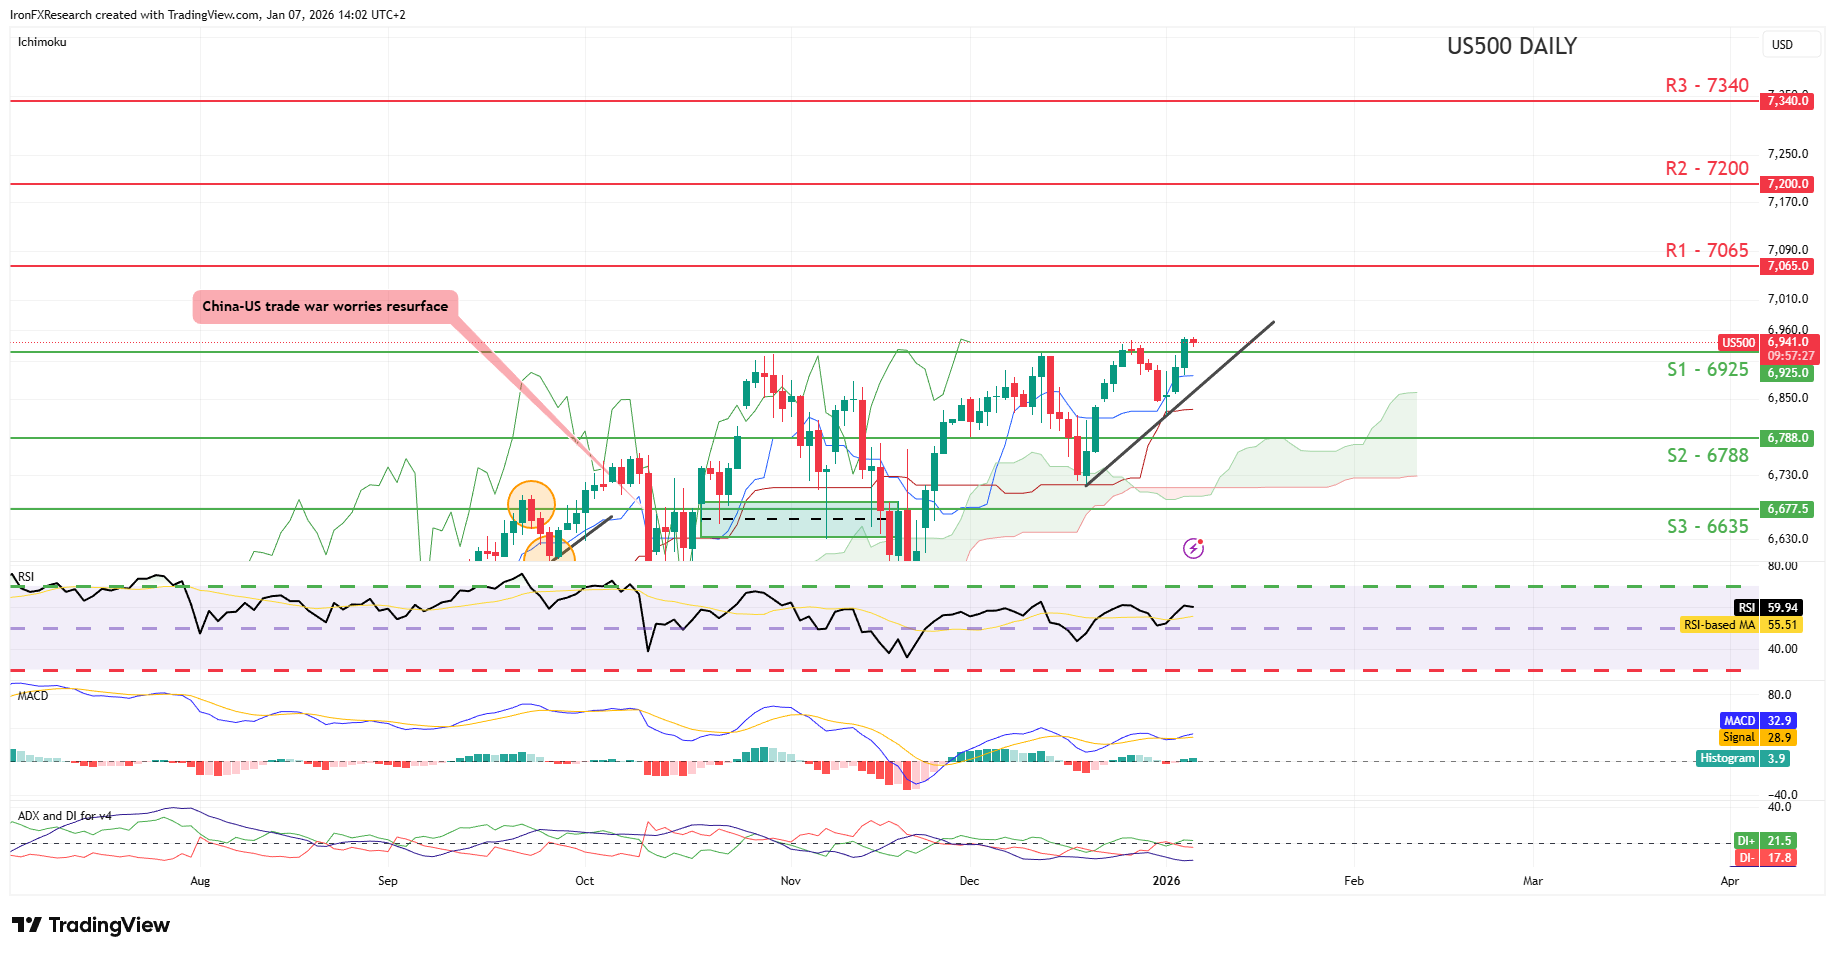Screen dimensions: 1835x955
Task: Select the China-US trade war annotation
Action: point(325,306)
